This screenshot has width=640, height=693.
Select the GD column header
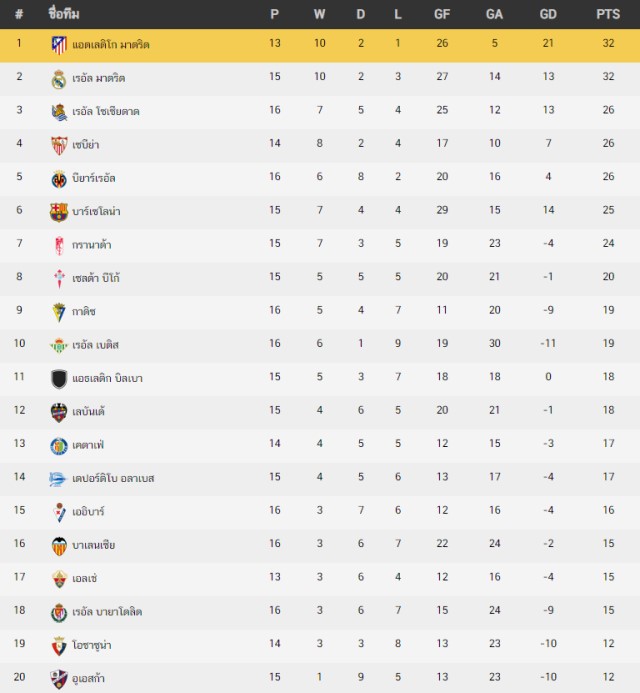tap(548, 14)
